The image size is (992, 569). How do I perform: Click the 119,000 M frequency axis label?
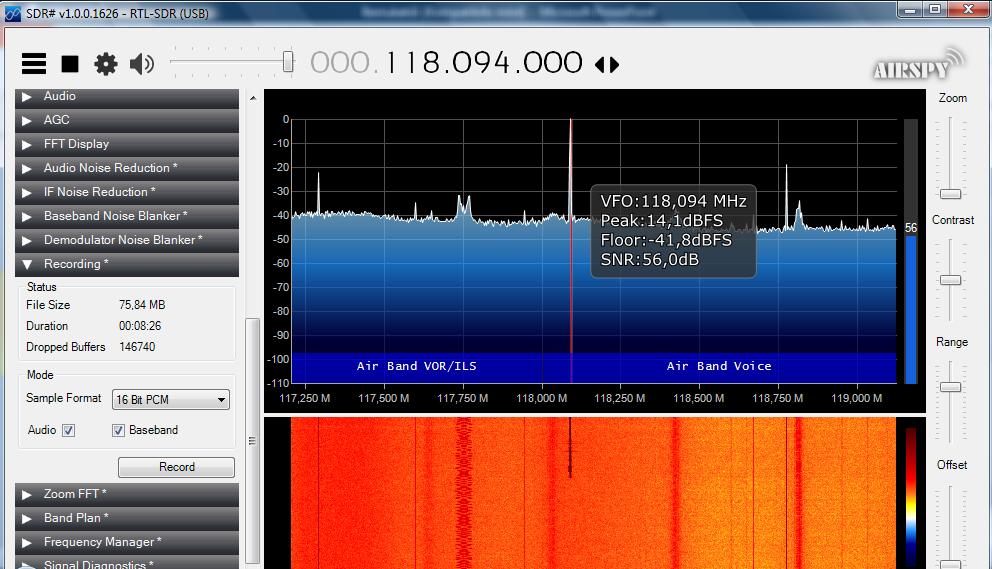[857, 398]
